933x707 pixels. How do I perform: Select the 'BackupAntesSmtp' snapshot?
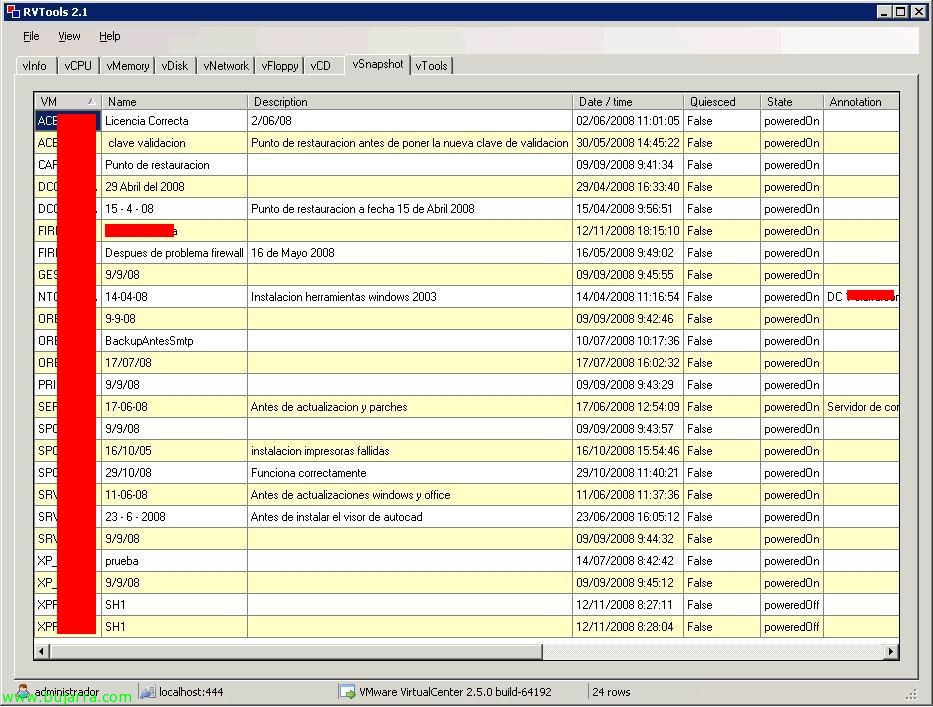click(x=149, y=341)
